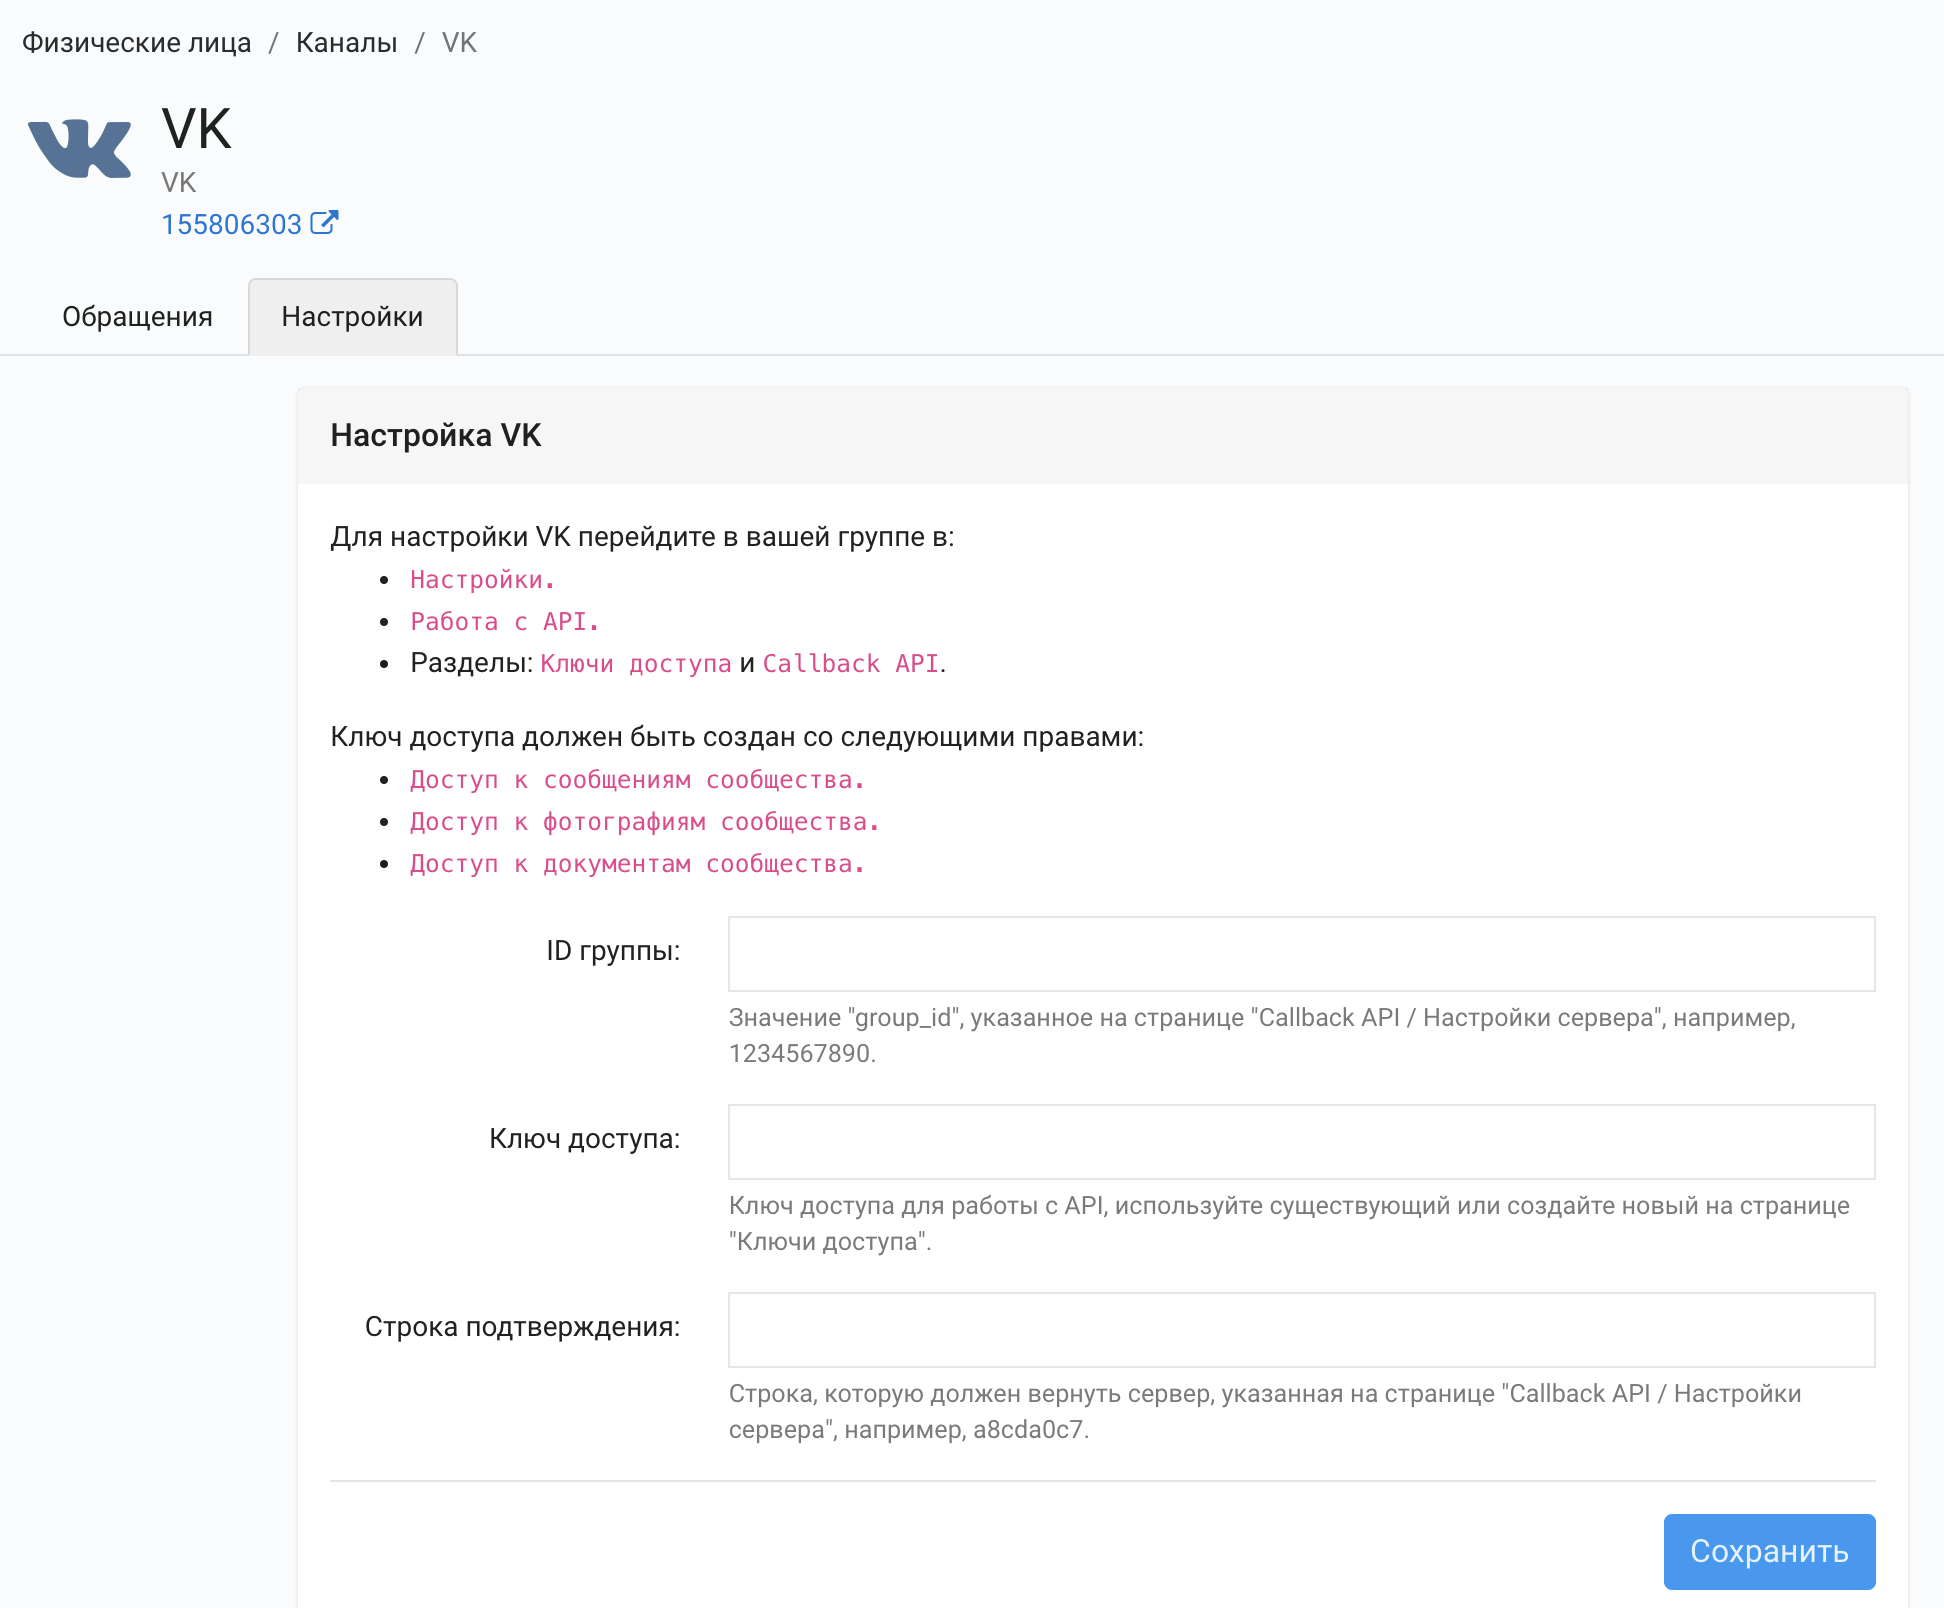Go to Физические лица breadcrumb

tap(137, 43)
